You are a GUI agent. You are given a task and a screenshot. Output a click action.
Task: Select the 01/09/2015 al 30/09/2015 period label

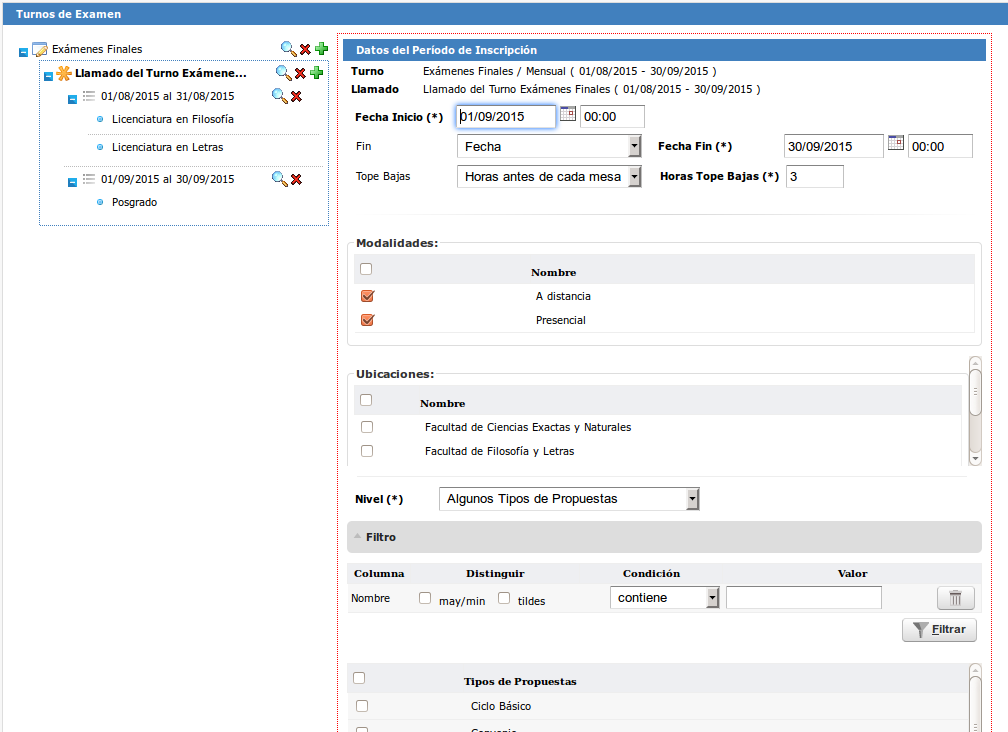(x=168, y=179)
